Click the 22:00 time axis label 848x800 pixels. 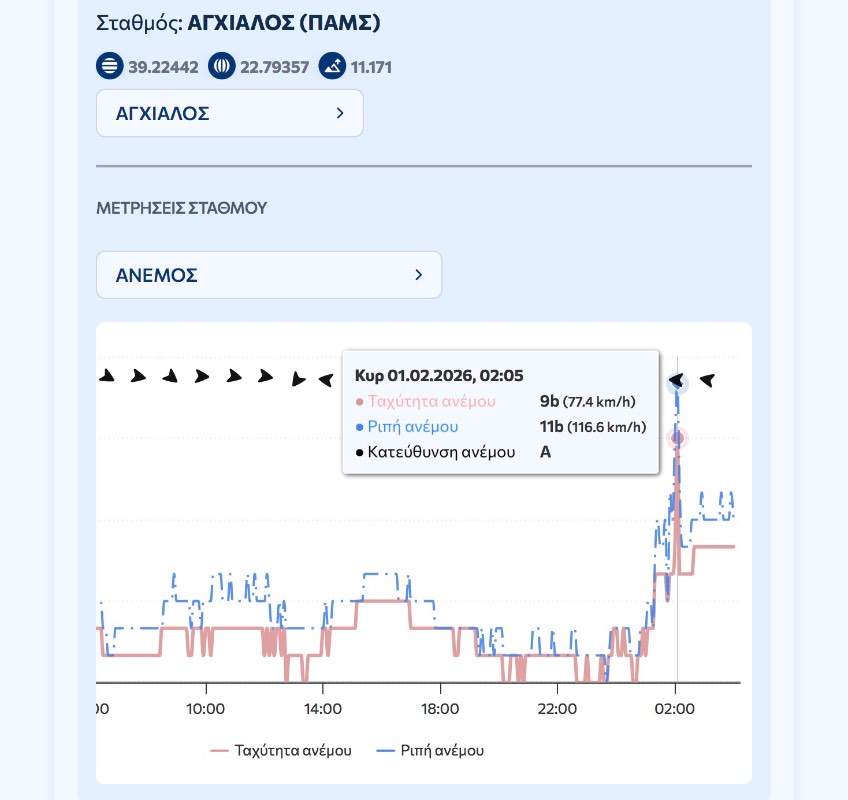pyautogui.click(x=557, y=709)
